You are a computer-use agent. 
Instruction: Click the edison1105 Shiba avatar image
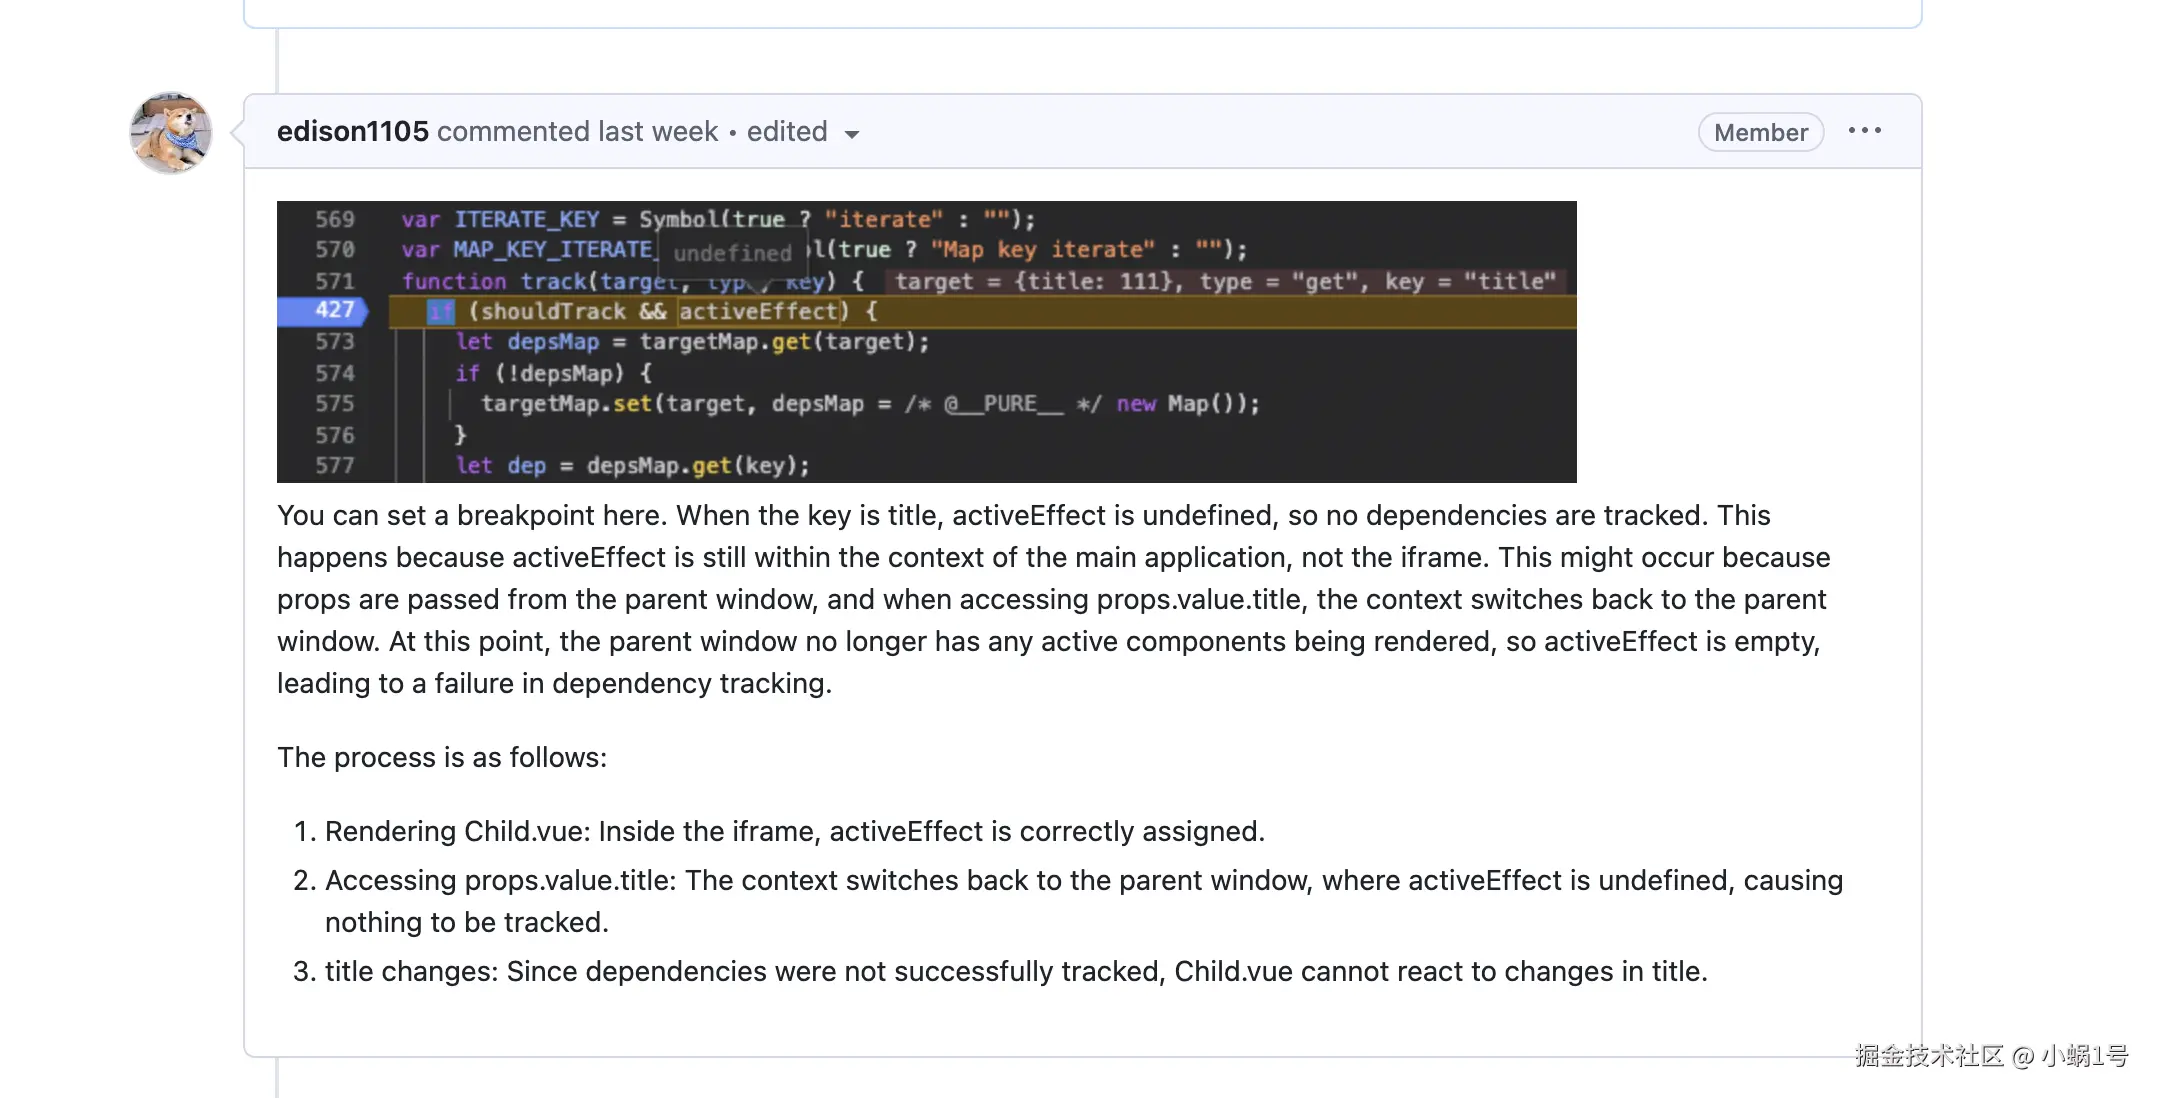(170, 133)
